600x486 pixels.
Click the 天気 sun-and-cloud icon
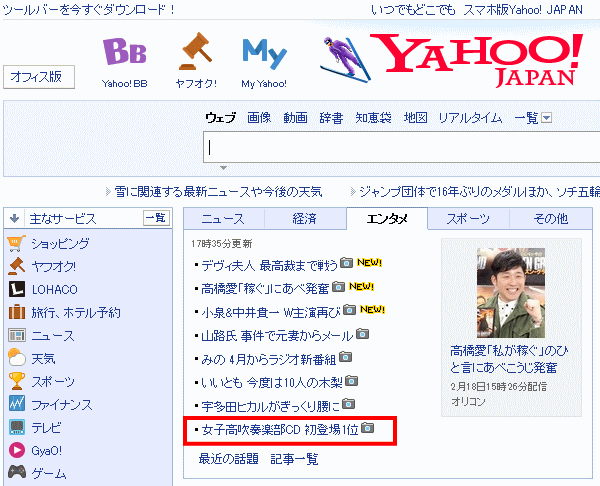17,358
